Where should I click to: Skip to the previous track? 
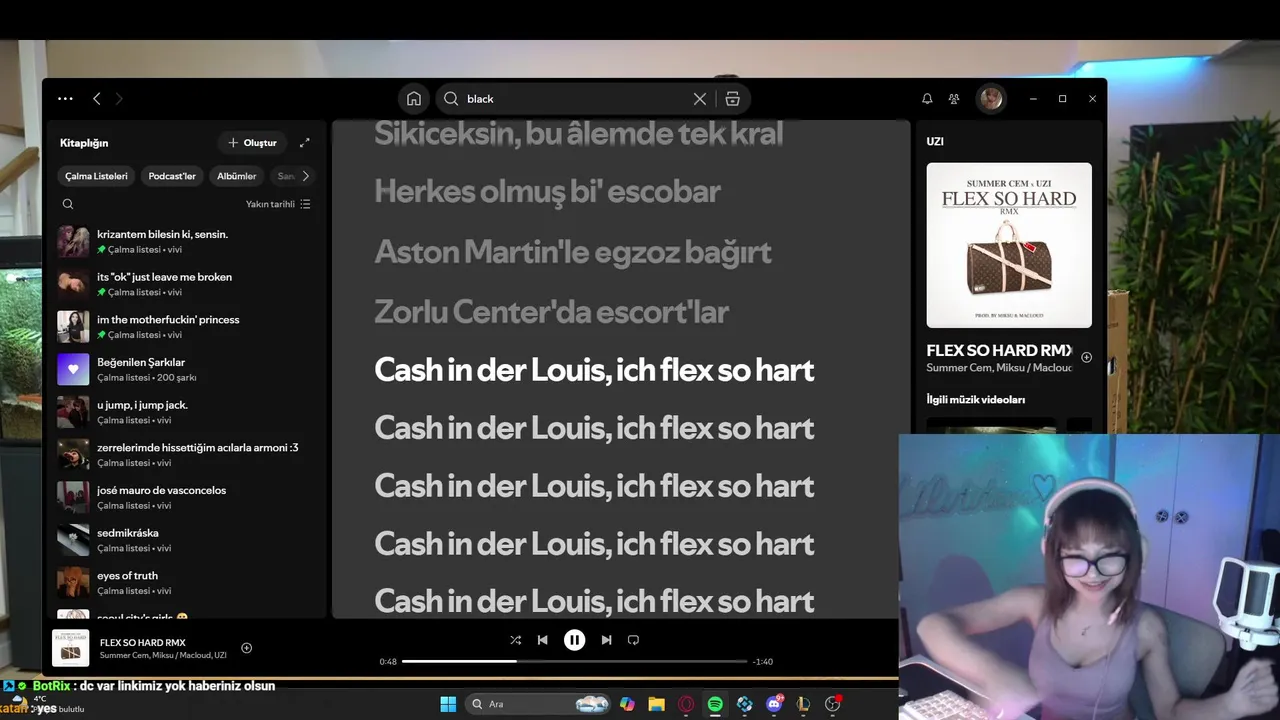coord(542,640)
